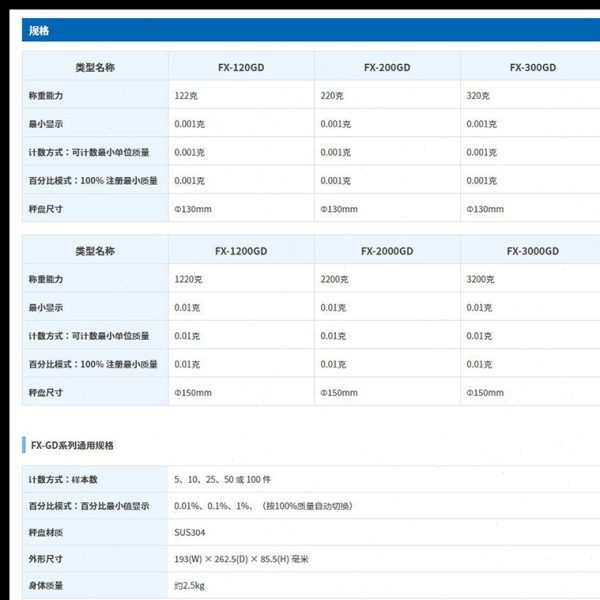
Task: Click the 规格 section header bar
Action: pyautogui.click(x=311, y=30)
